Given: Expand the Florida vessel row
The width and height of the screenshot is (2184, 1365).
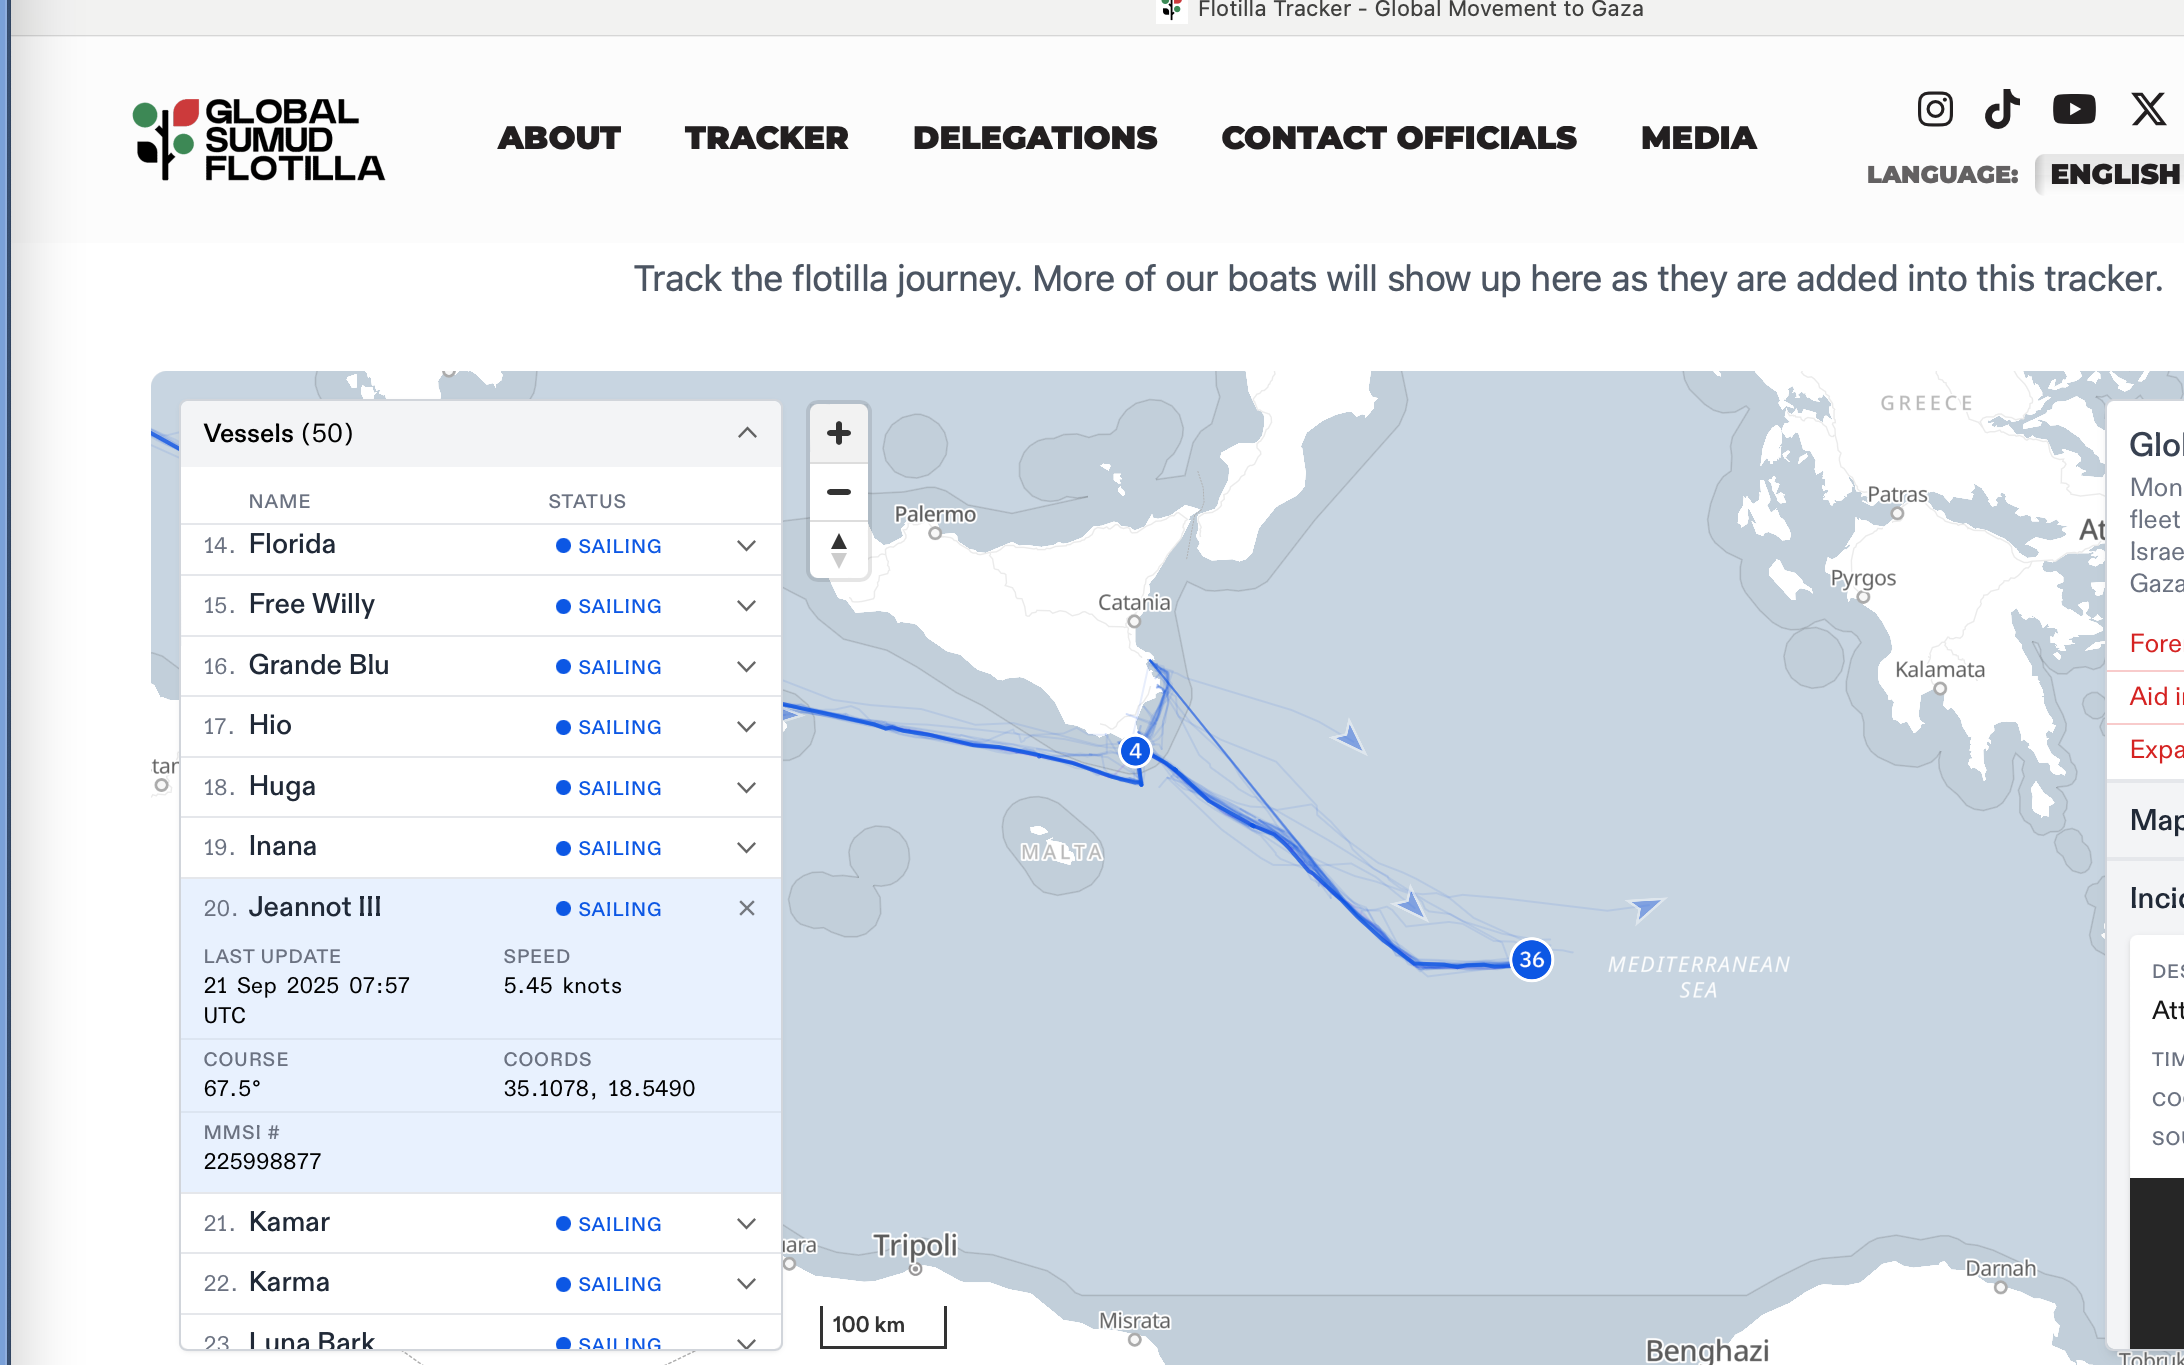Looking at the screenshot, I should (x=746, y=546).
